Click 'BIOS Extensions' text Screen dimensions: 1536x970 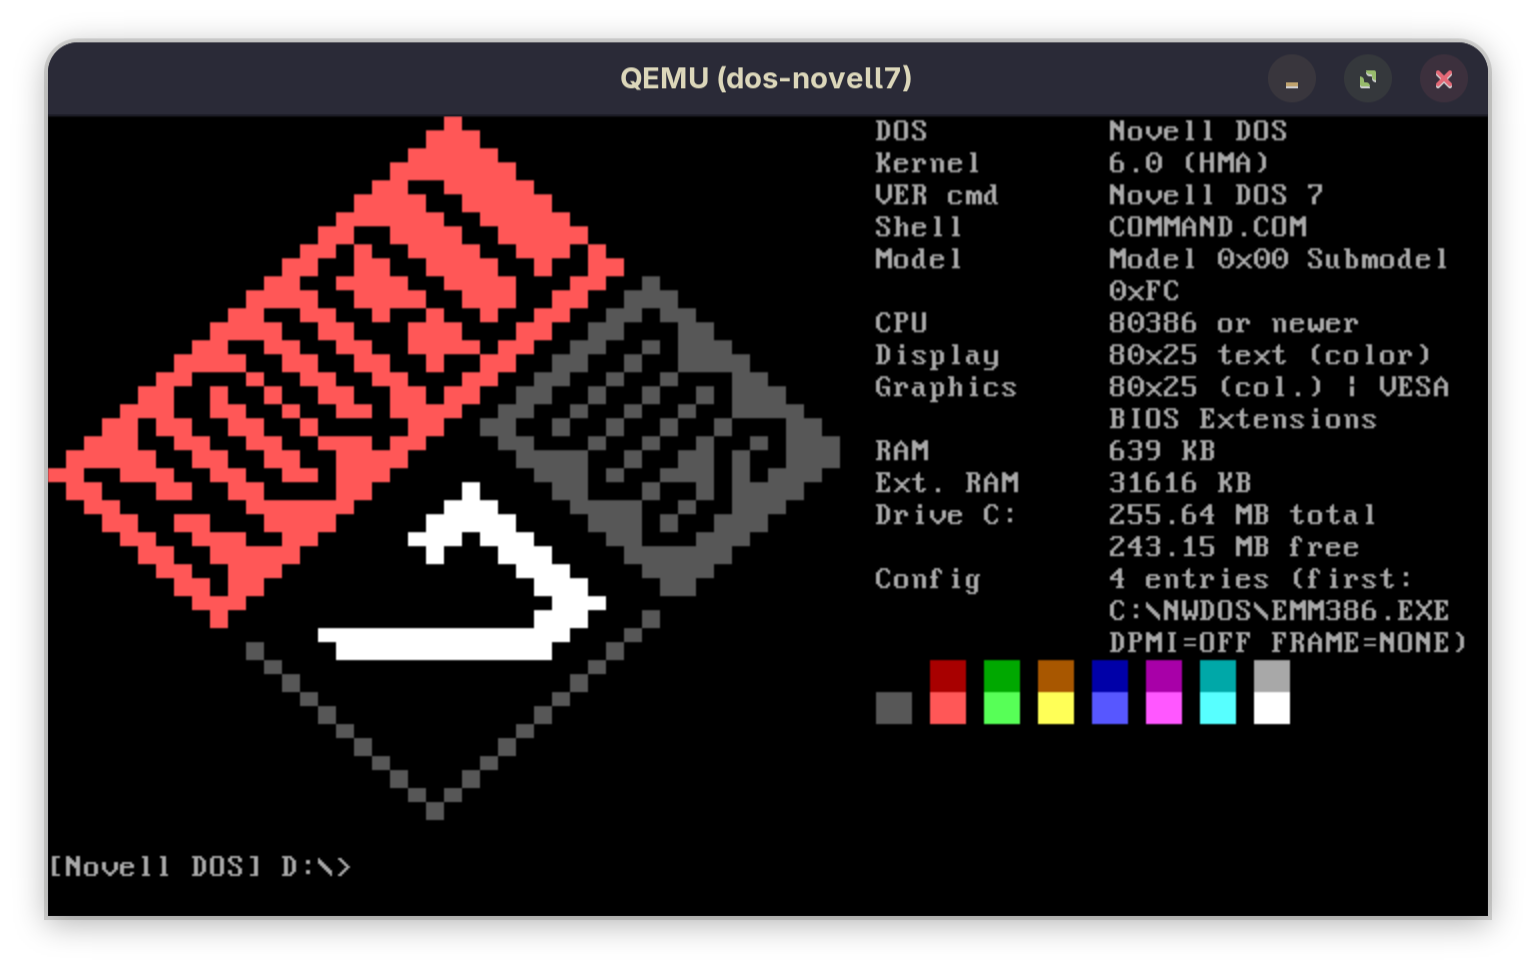coord(1243,419)
